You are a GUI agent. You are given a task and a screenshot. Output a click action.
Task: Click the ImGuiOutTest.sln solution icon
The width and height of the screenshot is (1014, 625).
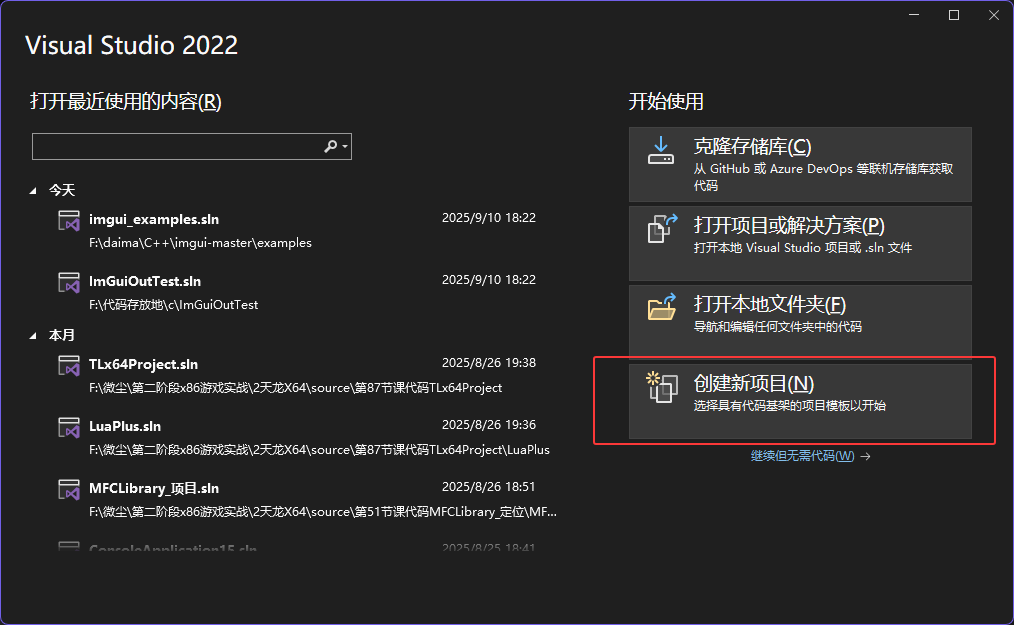69,283
